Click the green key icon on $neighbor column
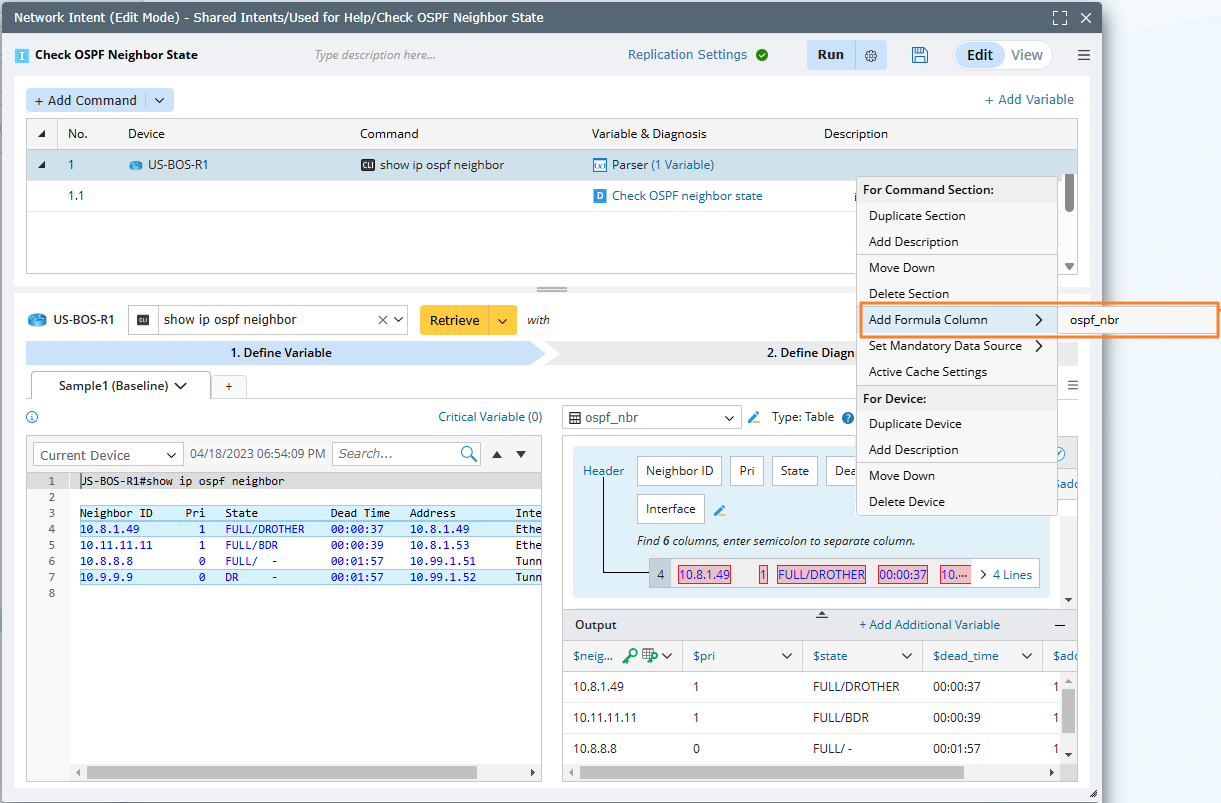The image size is (1221, 803). 630,656
